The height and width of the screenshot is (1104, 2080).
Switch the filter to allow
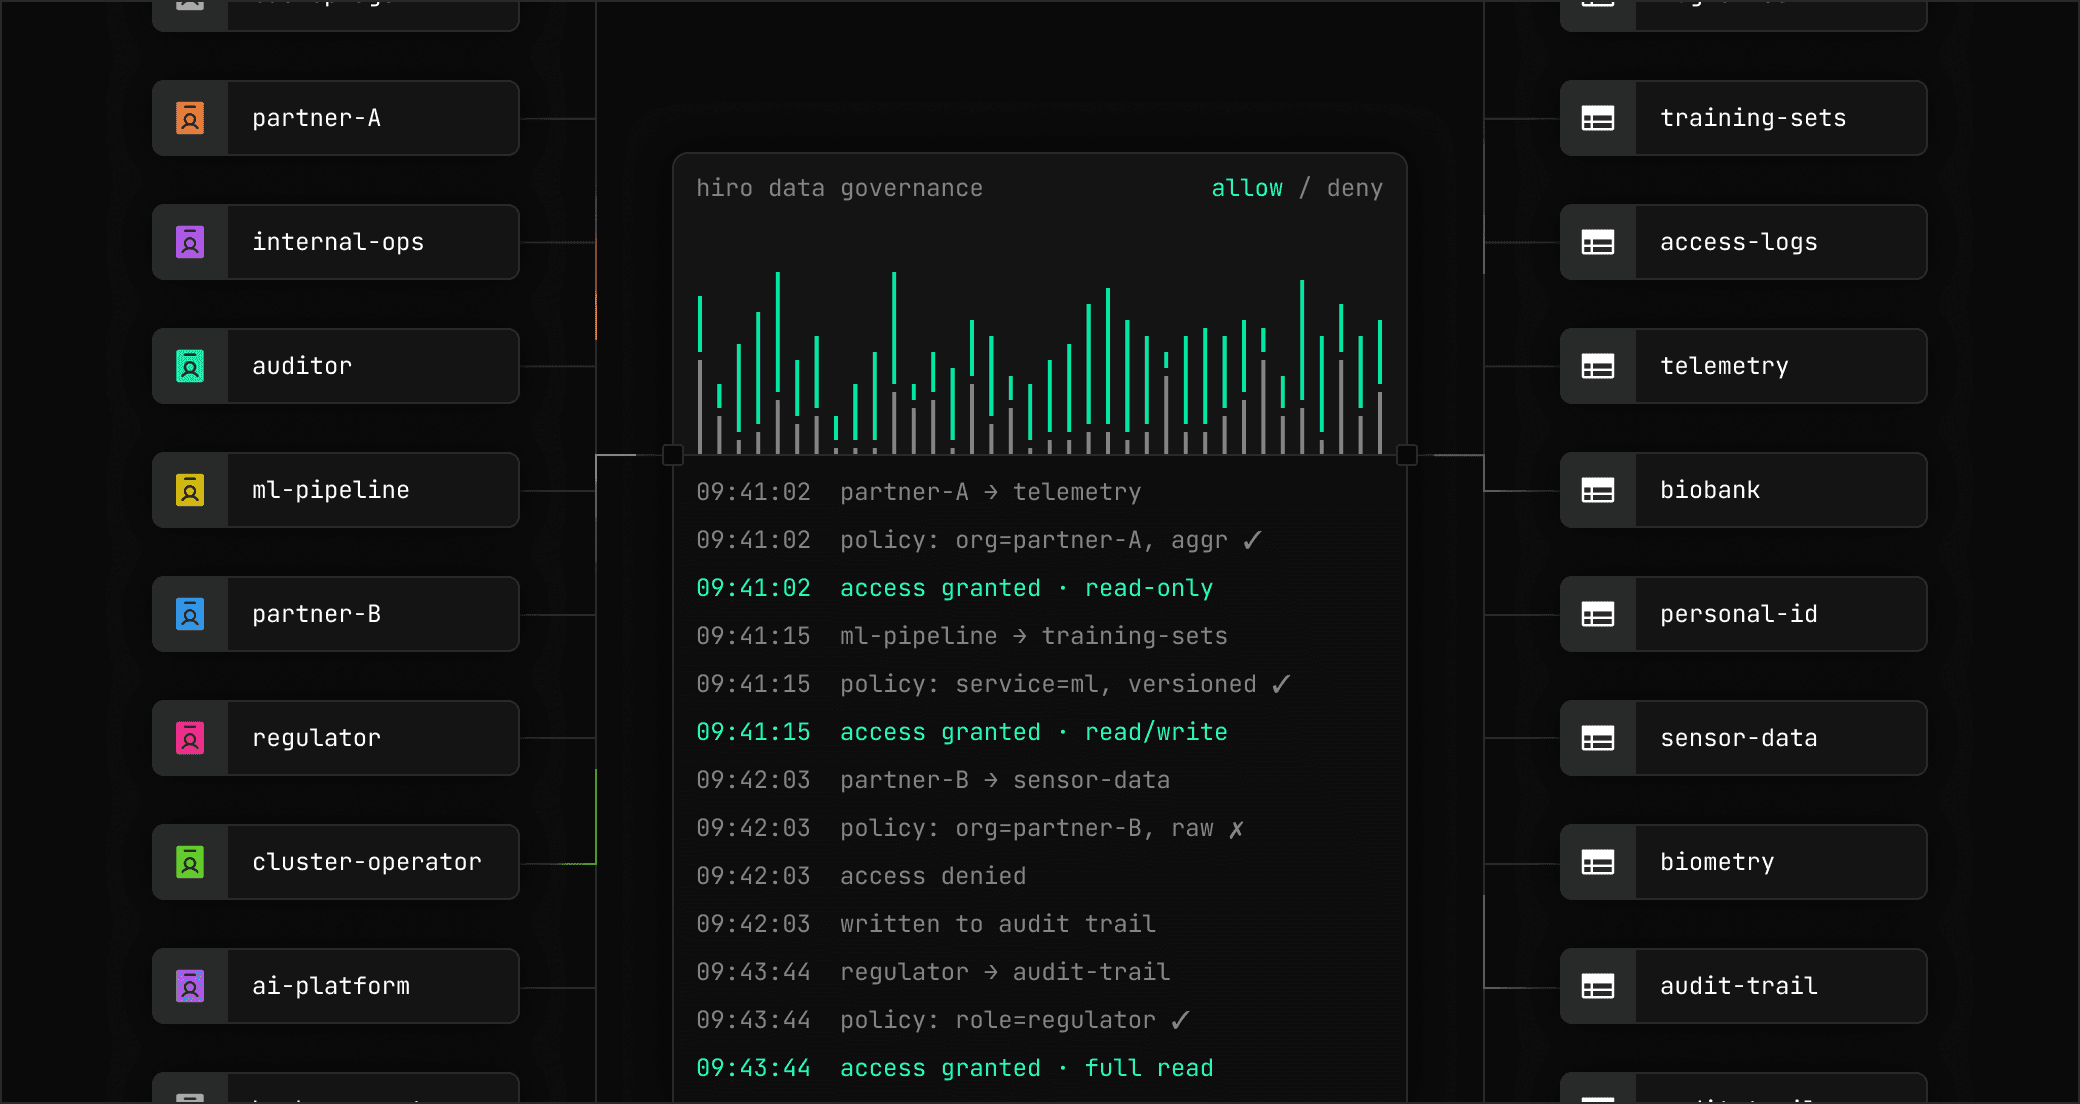click(1246, 188)
